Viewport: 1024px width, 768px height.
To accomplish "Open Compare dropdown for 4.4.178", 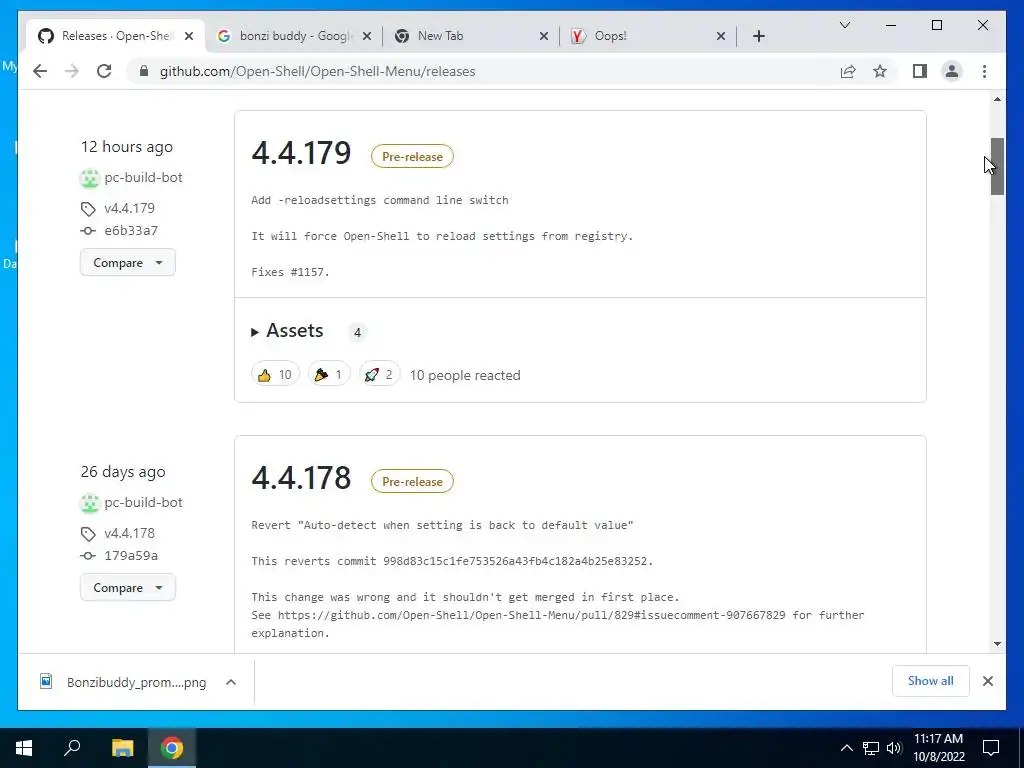I will 128,588.
